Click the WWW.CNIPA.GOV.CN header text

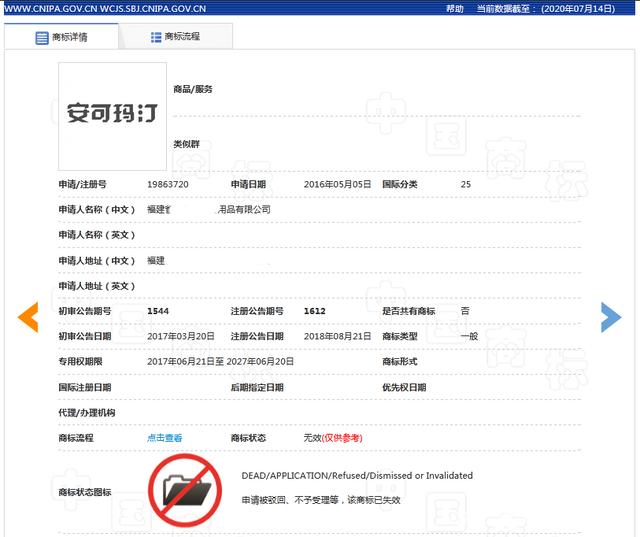point(105,9)
